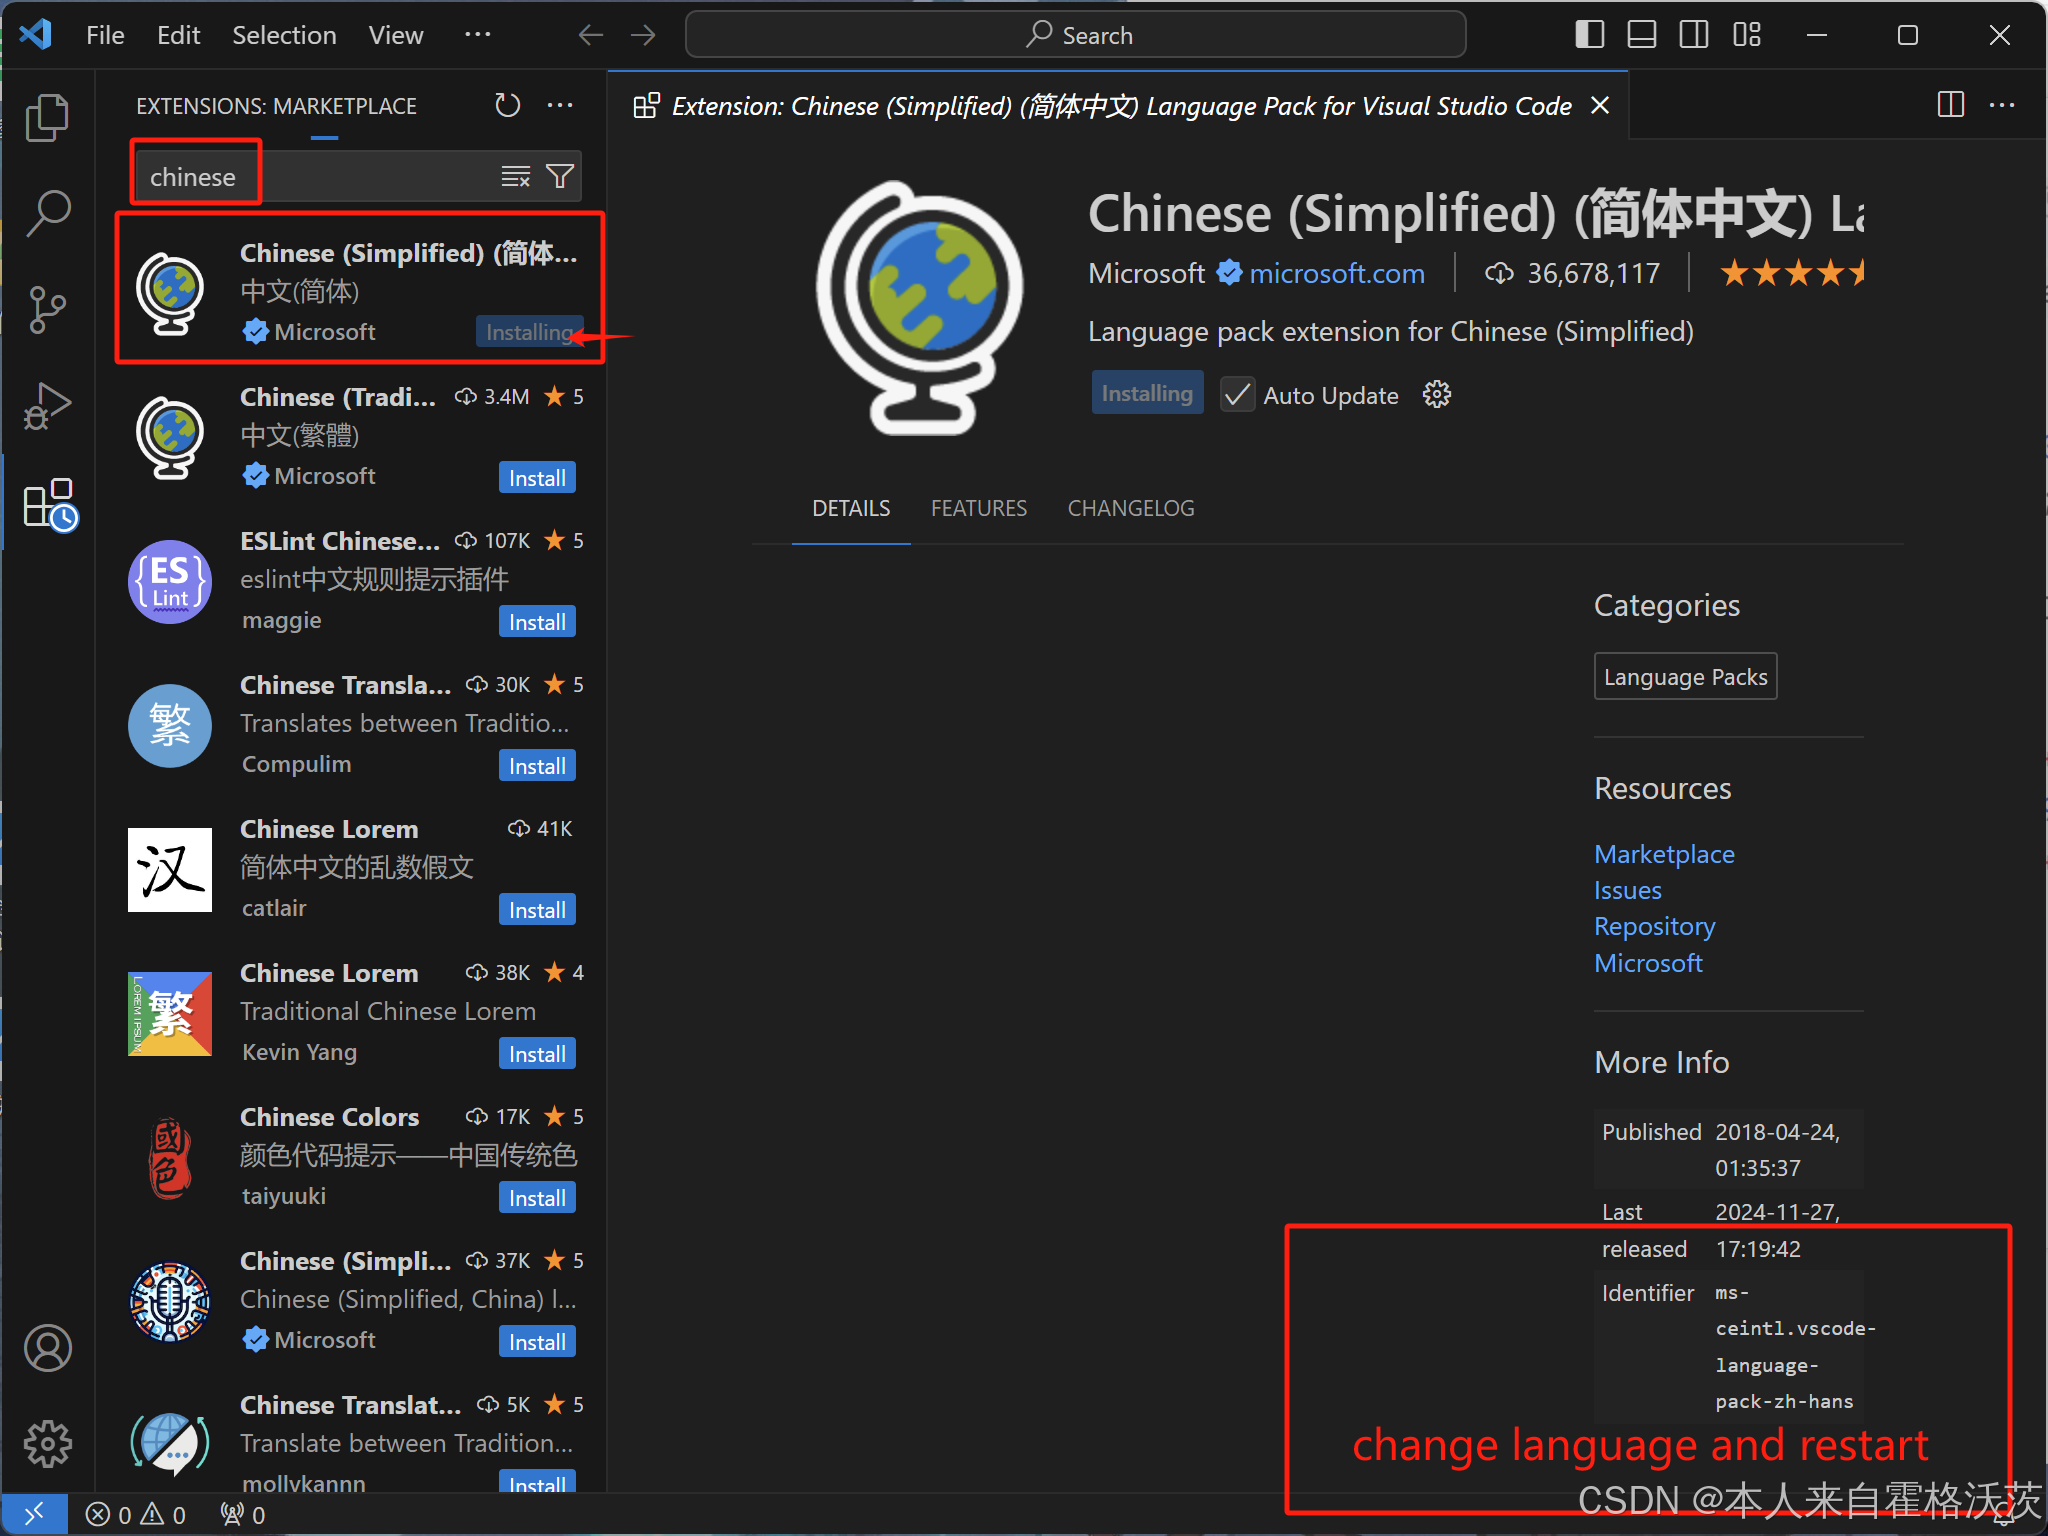The height and width of the screenshot is (1536, 2048).
Task: Switch to the CHANGELOG tab
Action: point(1130,508)
